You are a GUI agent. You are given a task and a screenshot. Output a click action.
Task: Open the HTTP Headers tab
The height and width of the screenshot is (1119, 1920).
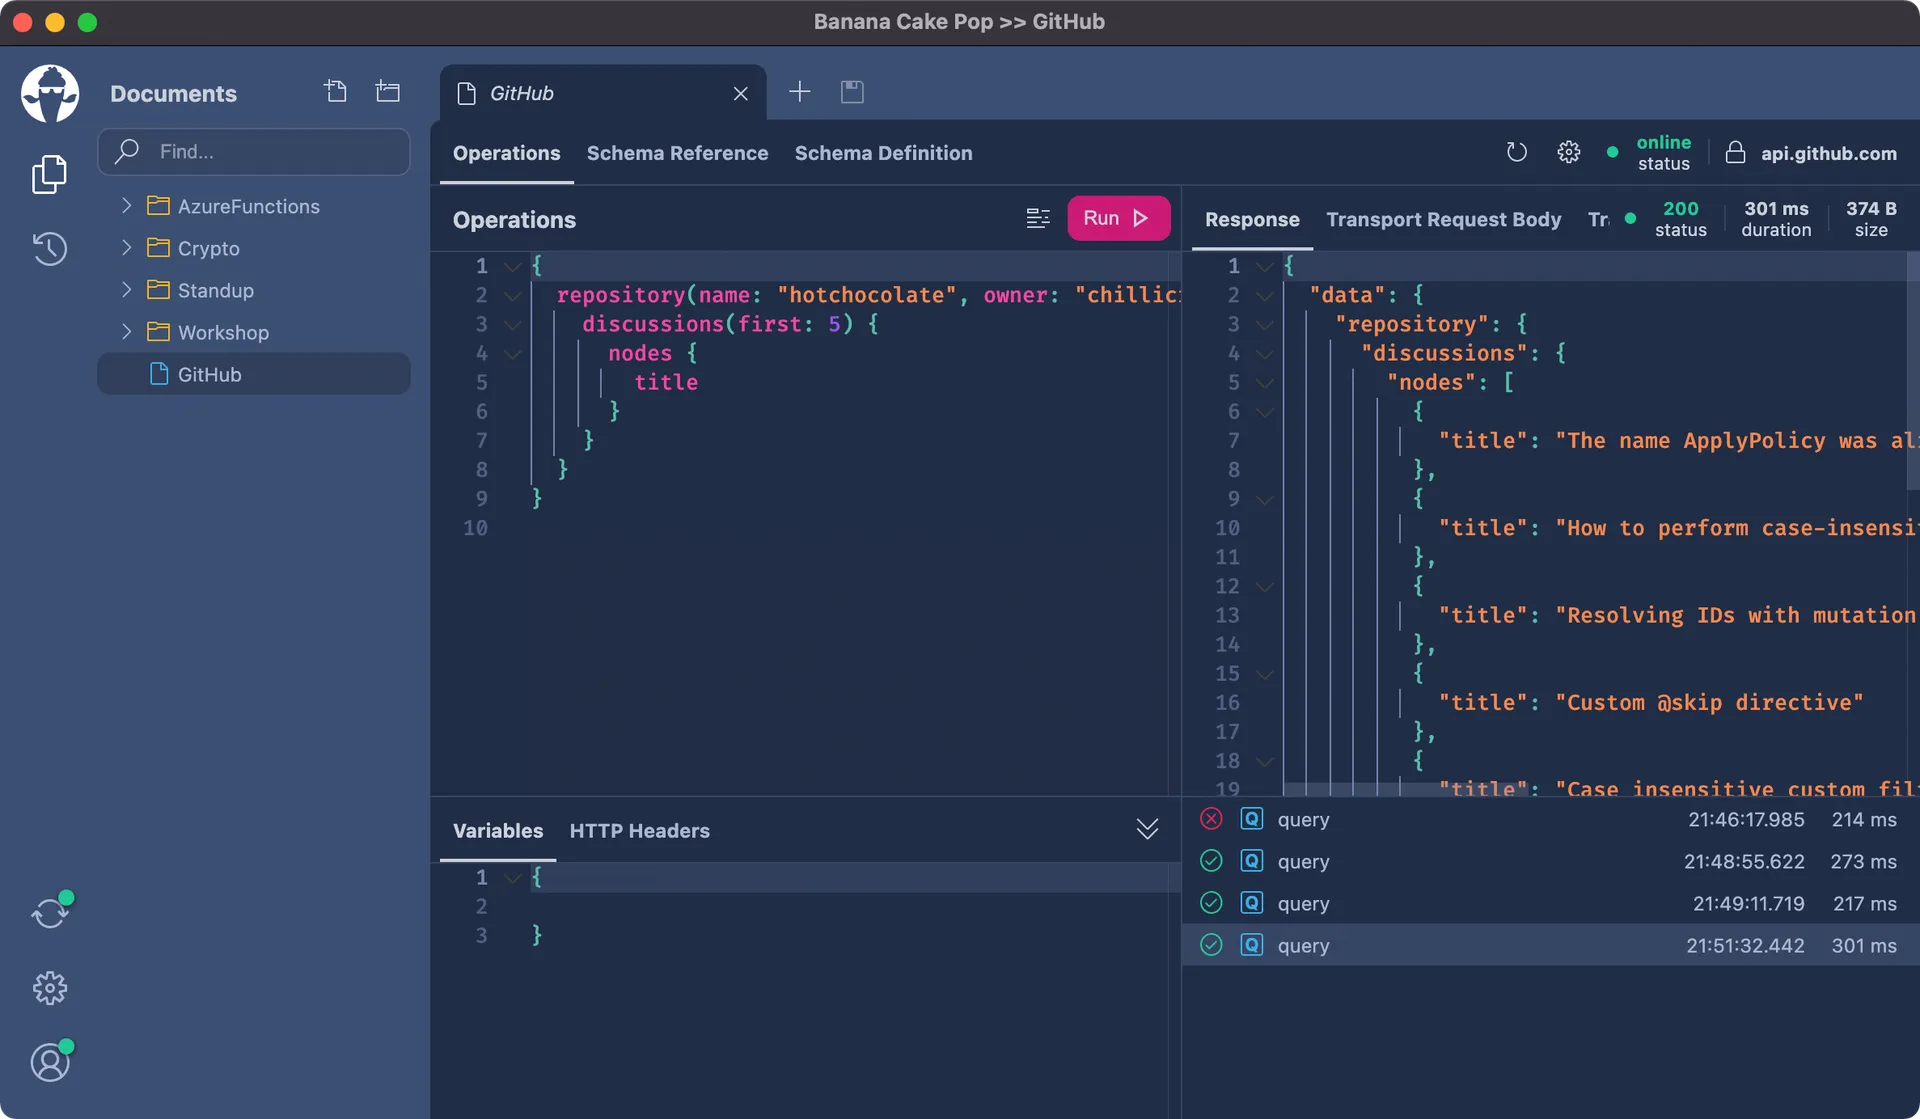[x=639, y=831]
